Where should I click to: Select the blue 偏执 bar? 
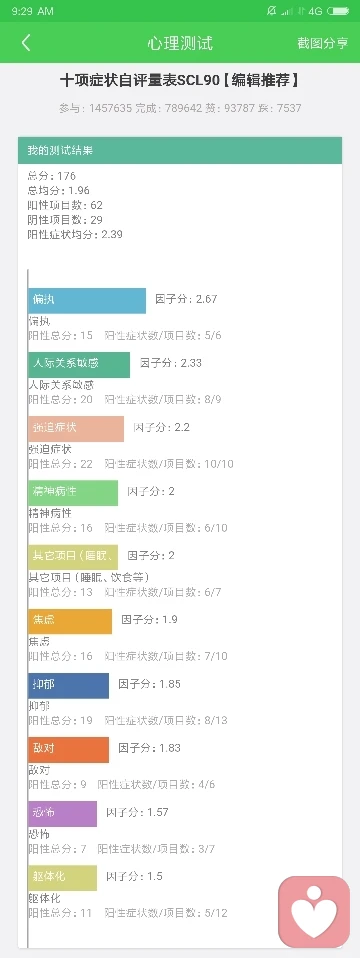click(87, 301)
